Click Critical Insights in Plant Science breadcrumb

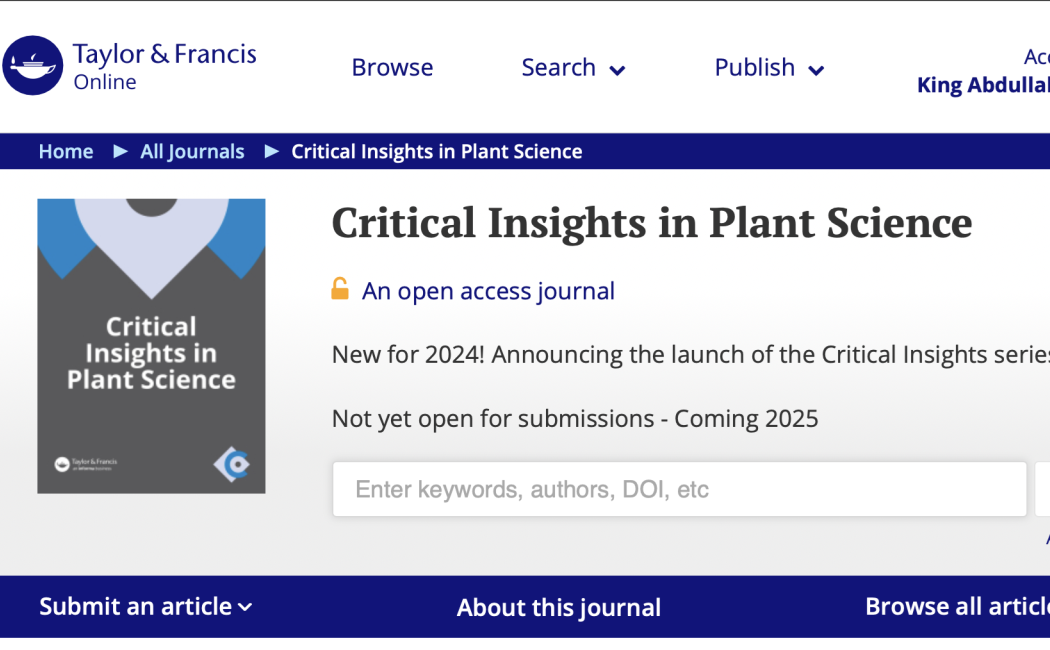click(x=436, y=151)
